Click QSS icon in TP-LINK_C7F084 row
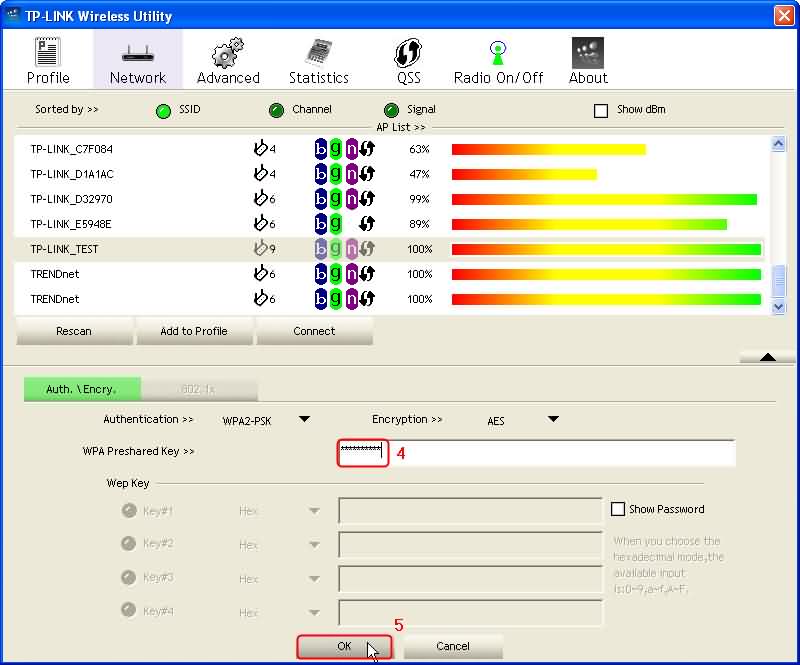This screenshot has height=665, width=800. click(367, 149)
